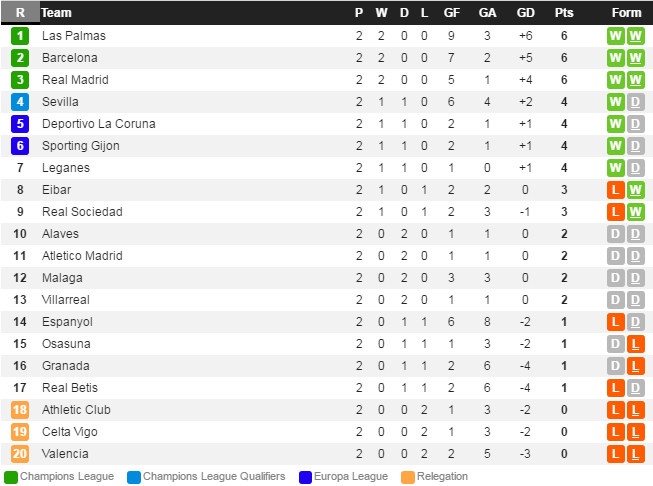Click the rank 5 badge beside Deportivo La Coruna
The height and width of the screenshot is (486, 653).
click(20, 124)
